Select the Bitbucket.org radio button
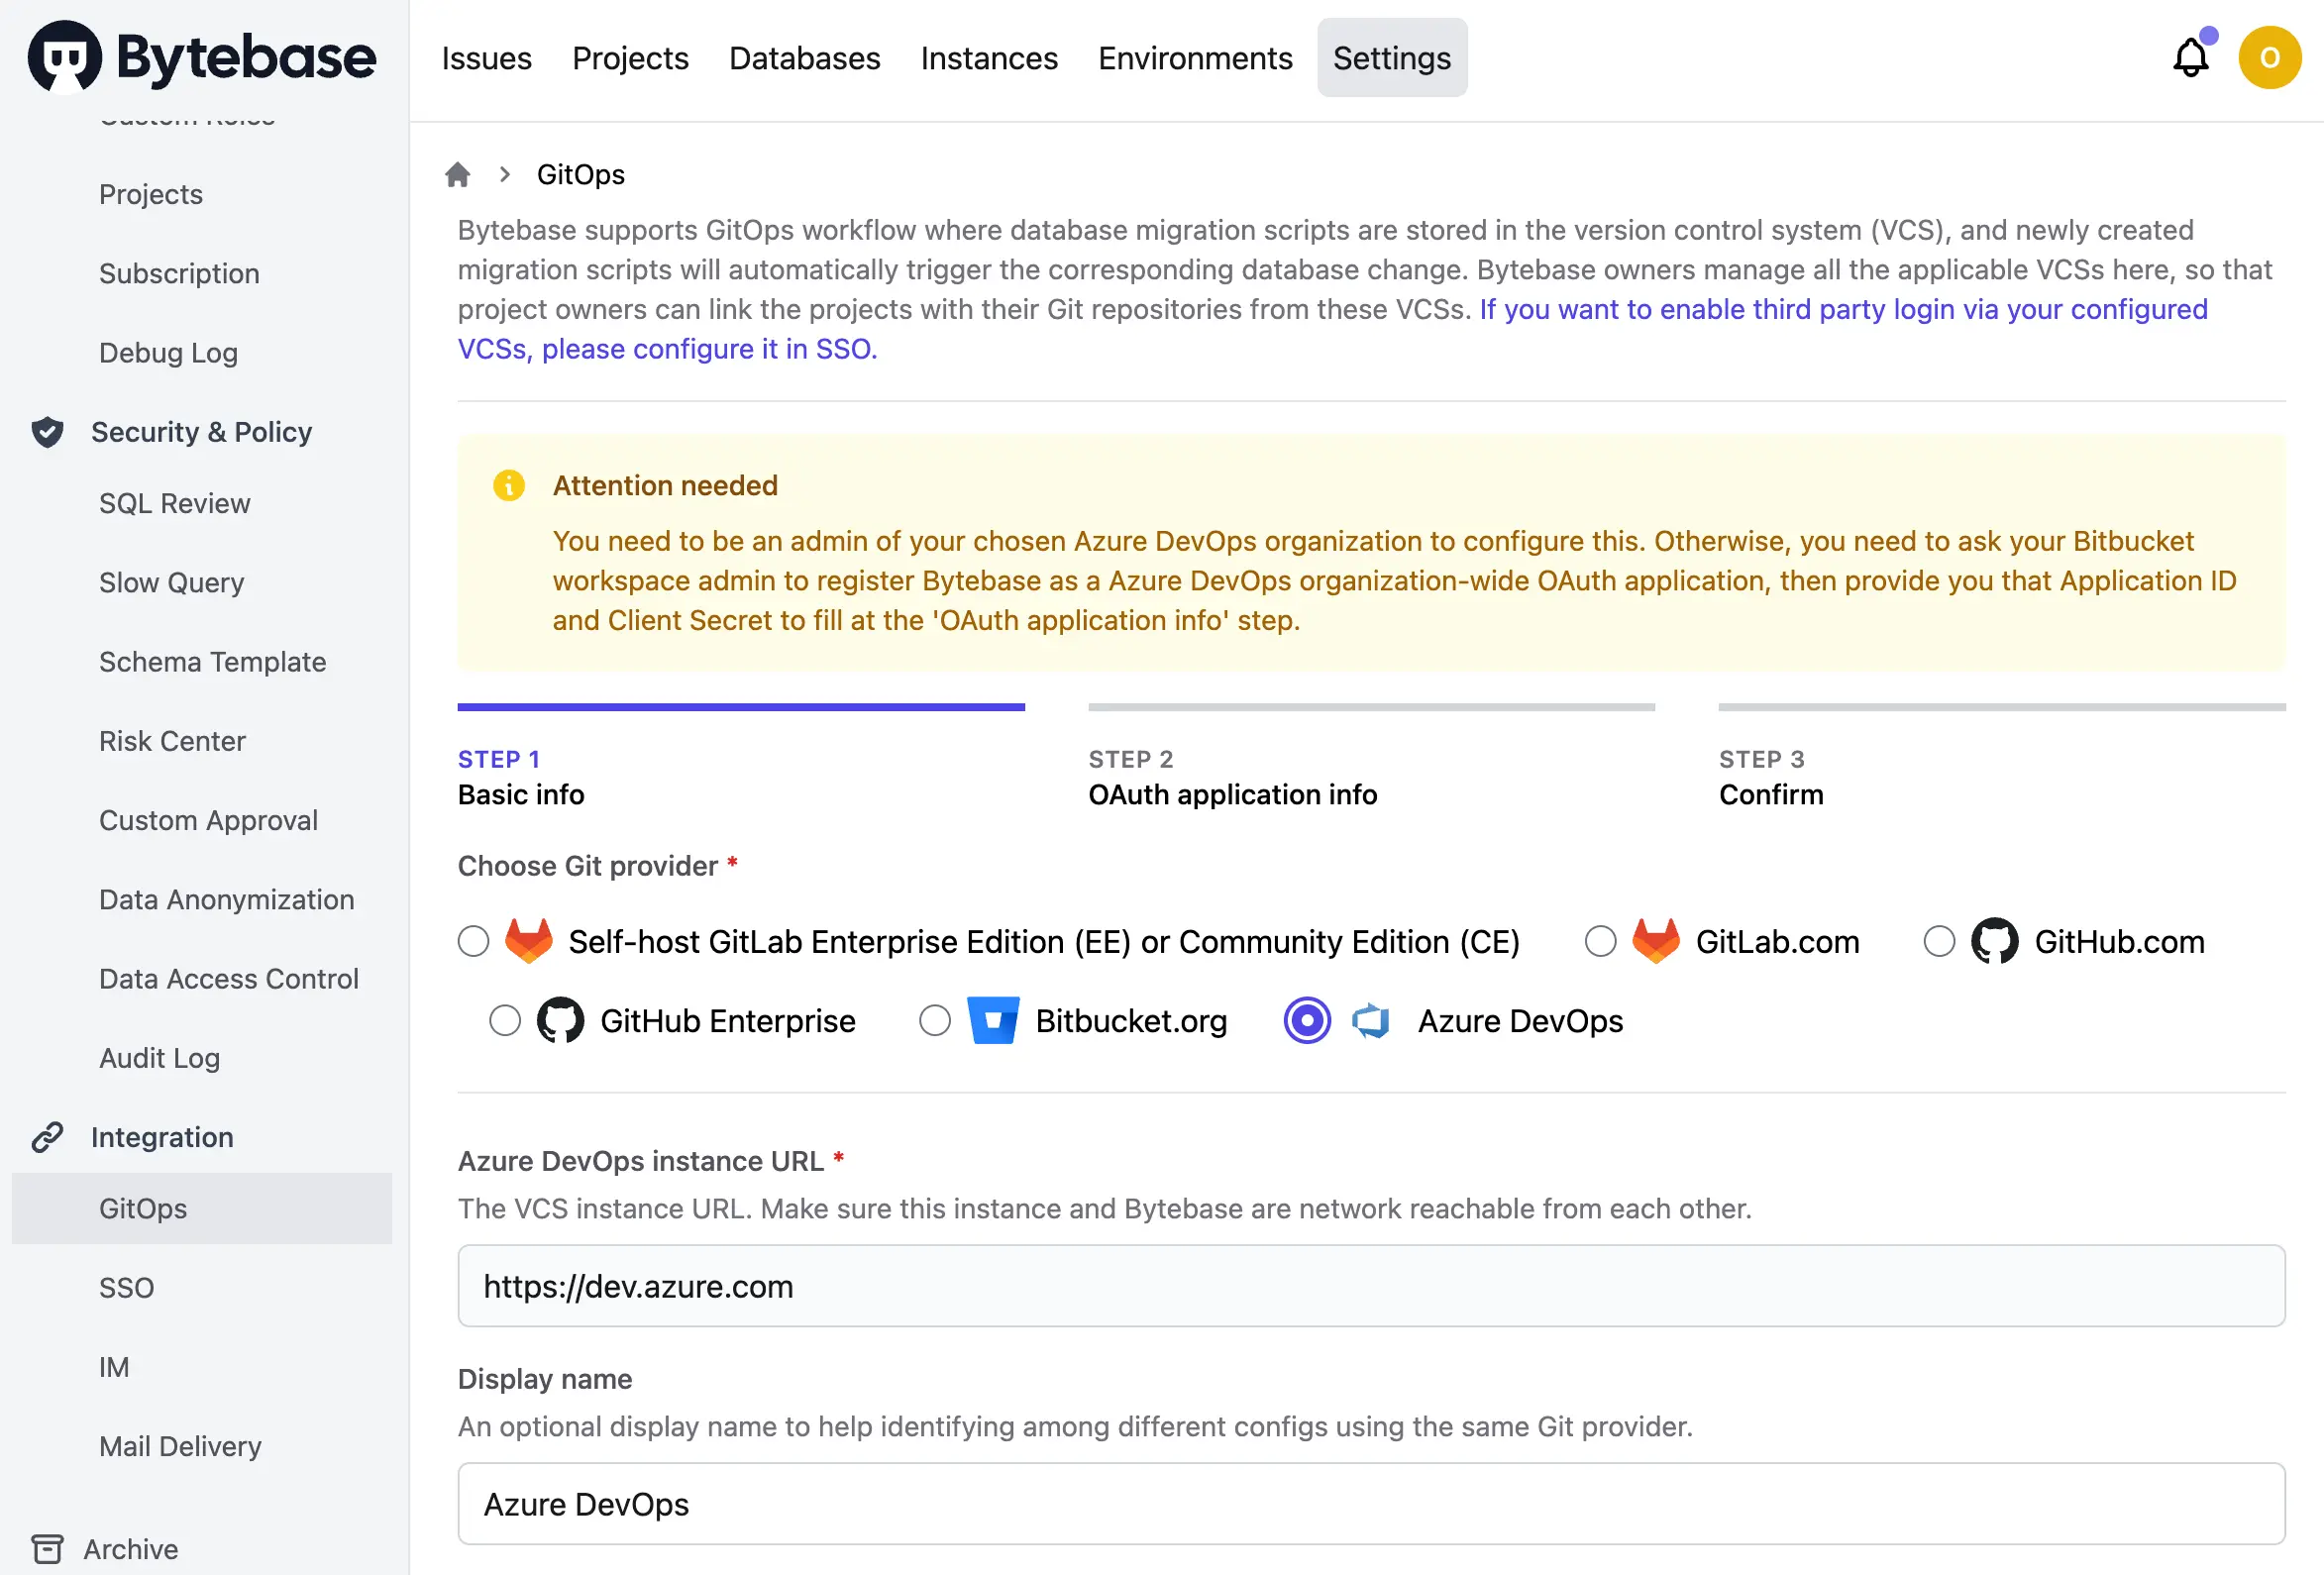2324x1575 pixels. point(935,1020)
